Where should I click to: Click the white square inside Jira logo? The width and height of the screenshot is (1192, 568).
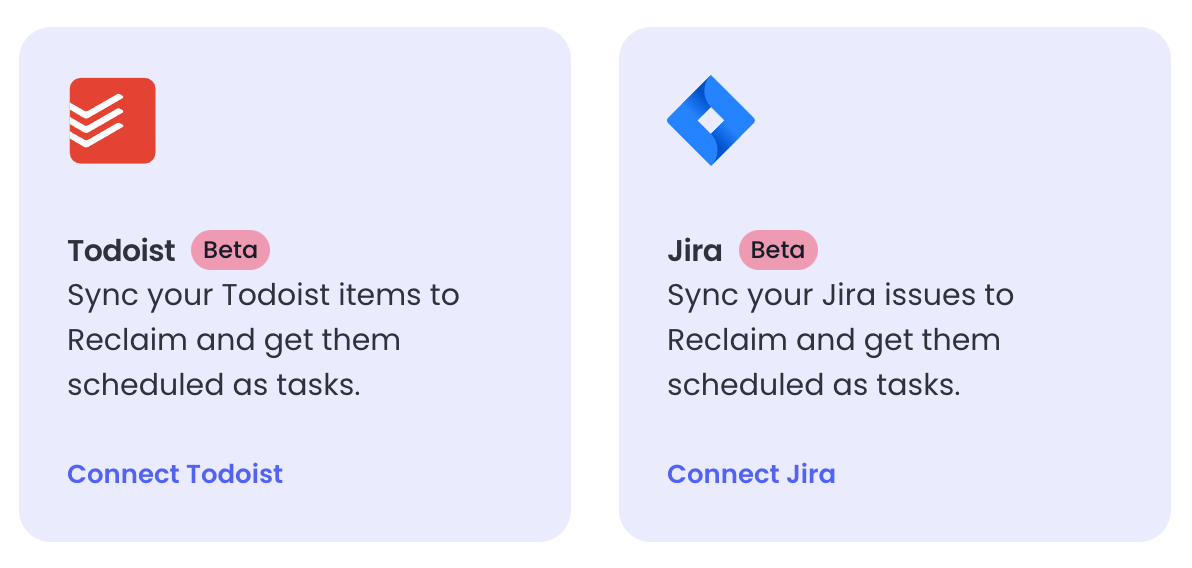[711, 120]
